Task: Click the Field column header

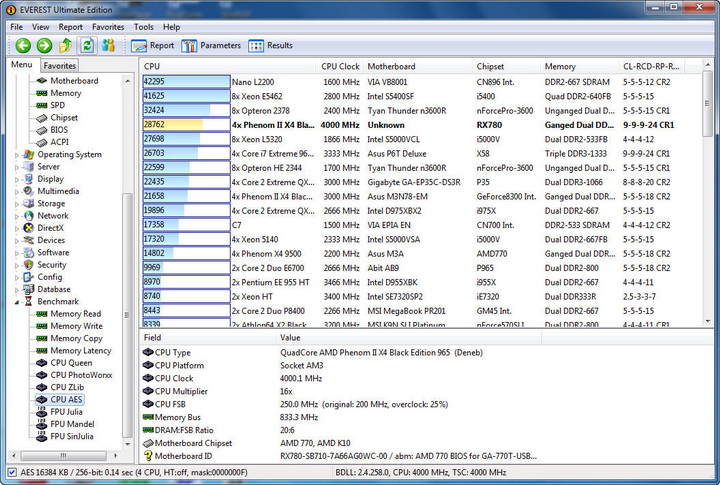Action: [208, 338]
